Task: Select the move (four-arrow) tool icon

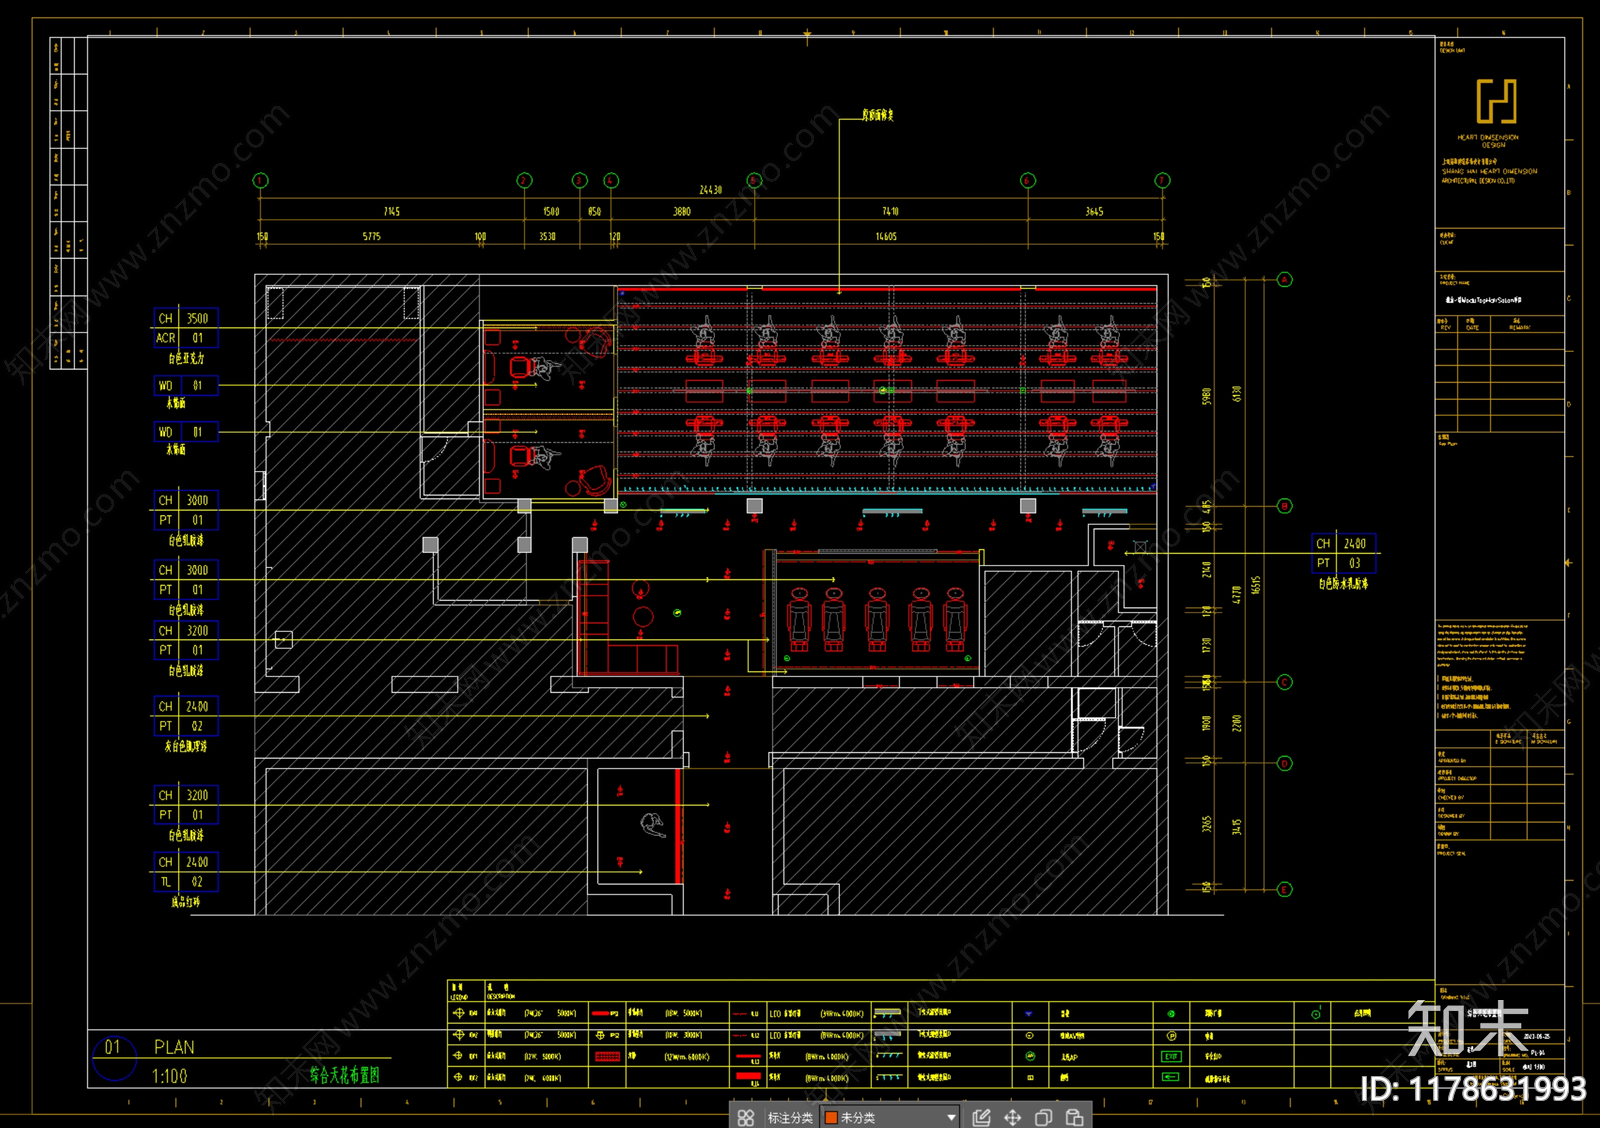Action: [1012, 1117]
